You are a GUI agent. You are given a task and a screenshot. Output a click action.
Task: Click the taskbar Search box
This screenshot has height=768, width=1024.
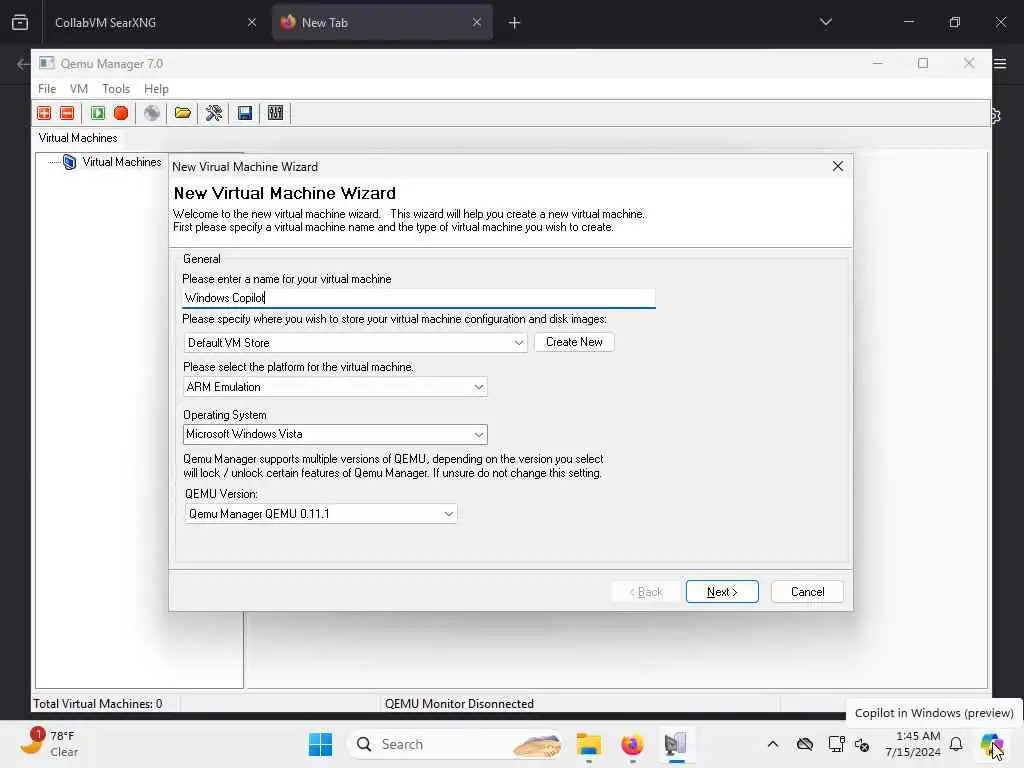[457, 744]
